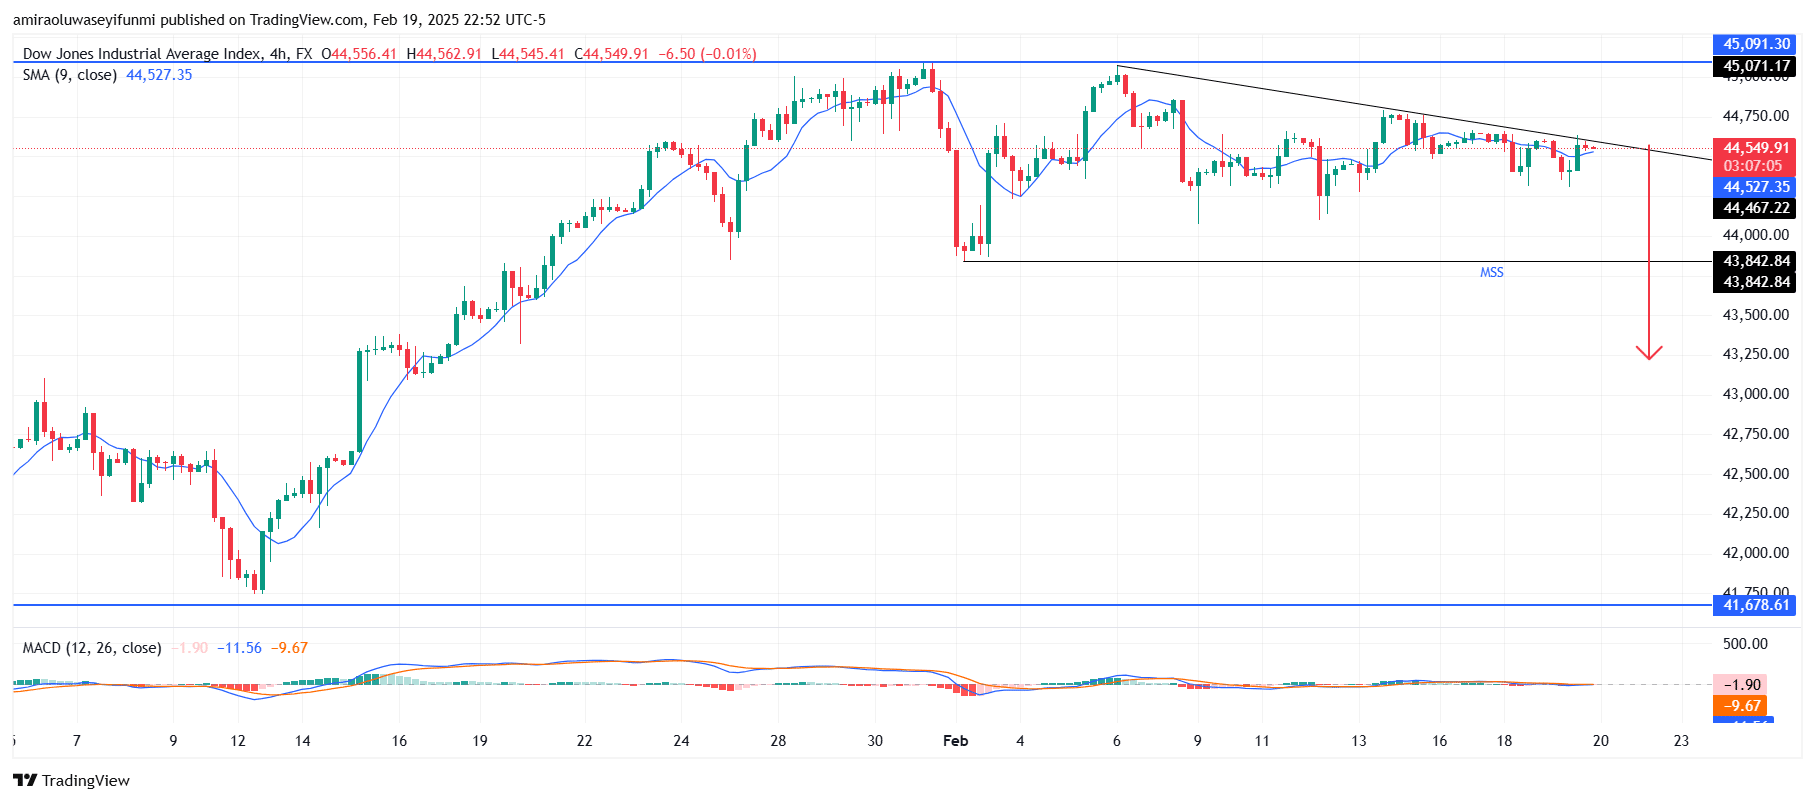Image resolution: width=1815 pixels, height=802 pixels.
Task: Click the 30 label on the date axis
Action: pyautogui.click(x=875, y=741)
